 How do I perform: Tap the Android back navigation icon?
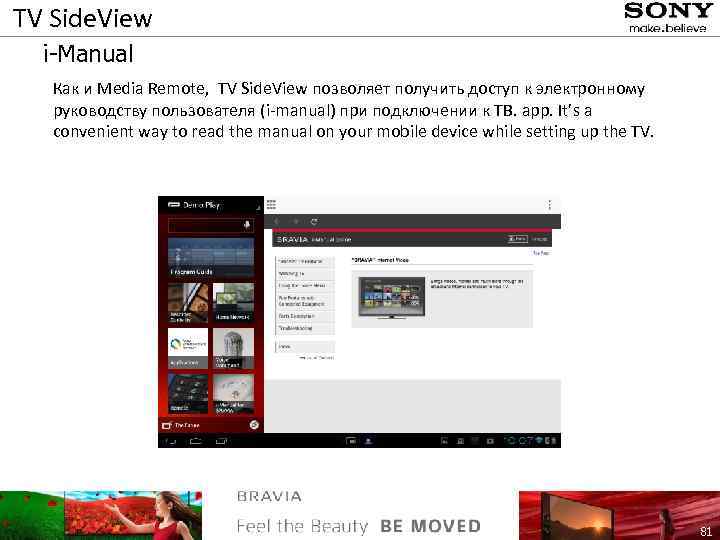coord(170,441)
